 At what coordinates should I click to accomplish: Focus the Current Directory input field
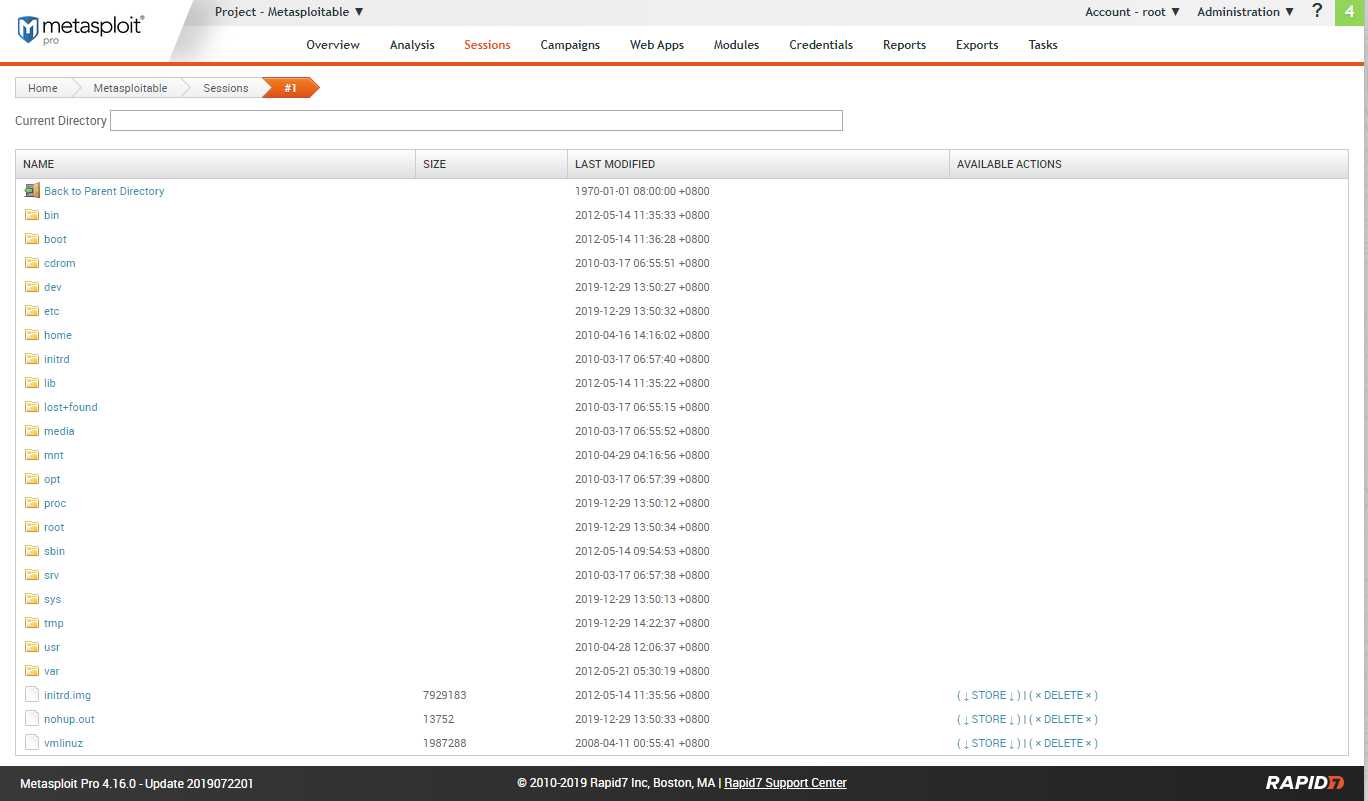(476, 121)
